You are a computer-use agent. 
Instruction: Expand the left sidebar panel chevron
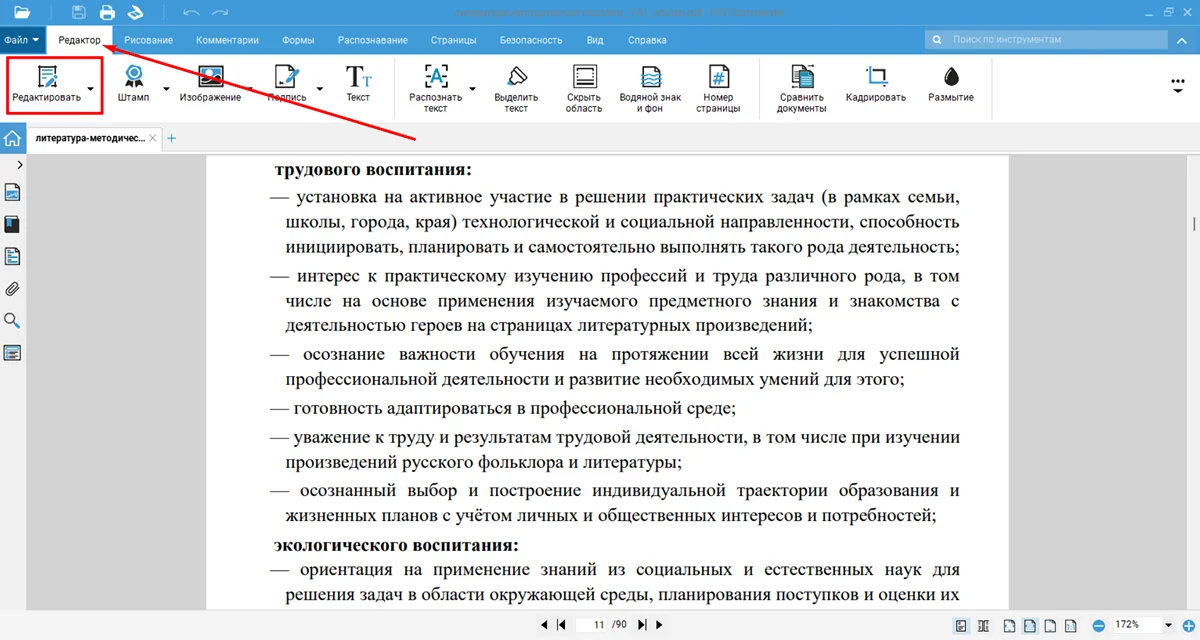click(x=20, y=164)
